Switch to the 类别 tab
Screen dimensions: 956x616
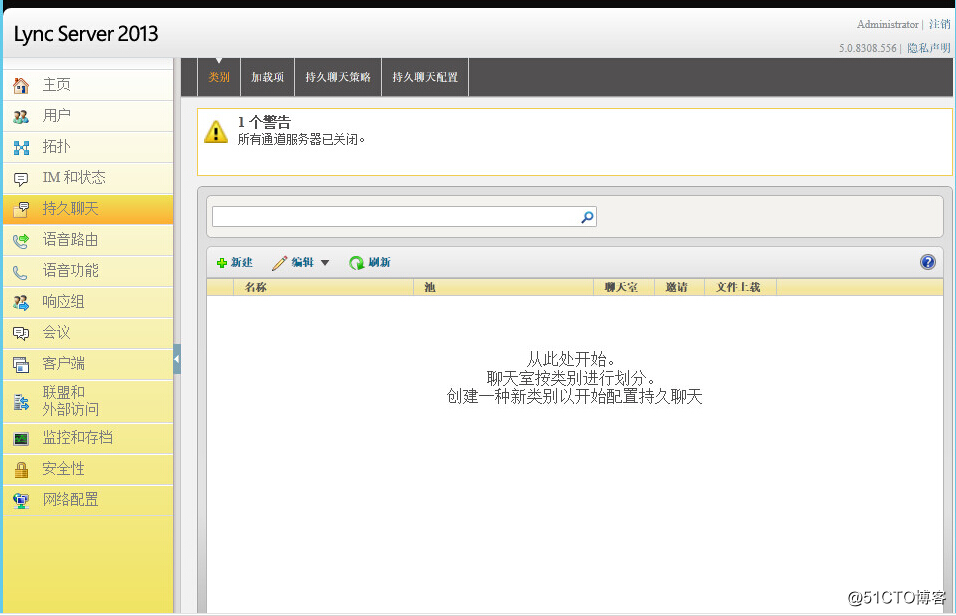219,77
